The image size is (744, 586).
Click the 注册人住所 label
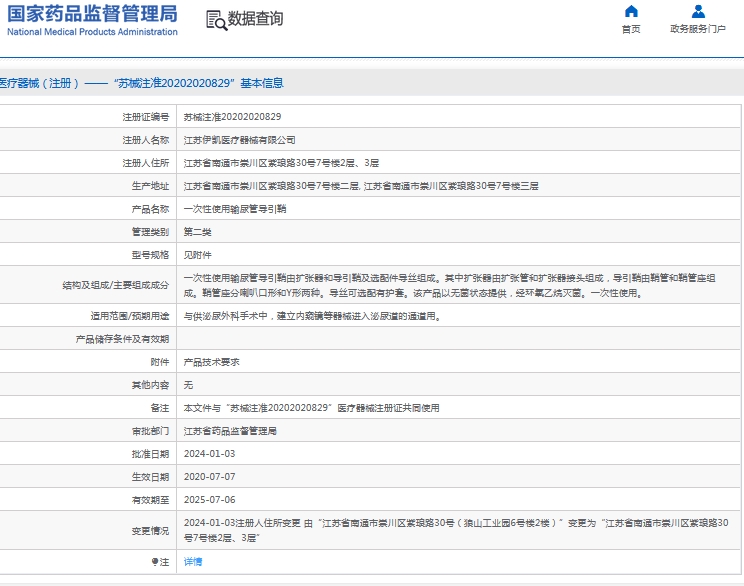click(146, 163)
